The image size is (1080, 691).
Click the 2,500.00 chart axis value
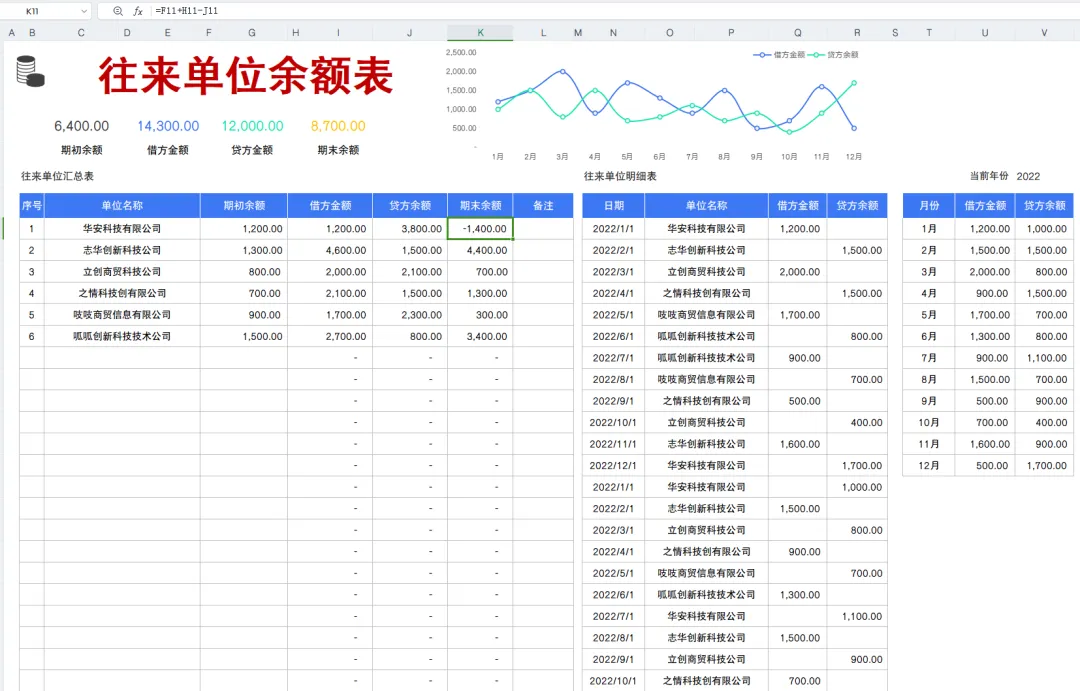pyautogui.click(x=461, y=52)
